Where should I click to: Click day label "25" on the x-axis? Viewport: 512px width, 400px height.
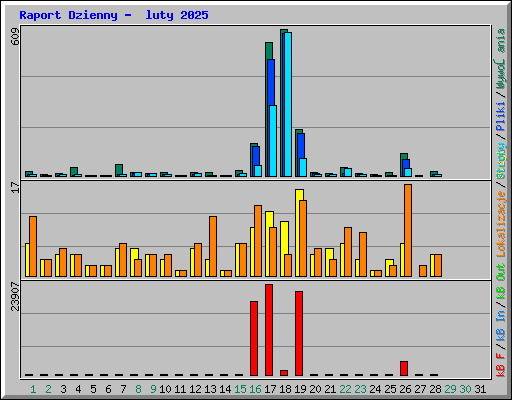pyautogui.click(x=390, y=389)
